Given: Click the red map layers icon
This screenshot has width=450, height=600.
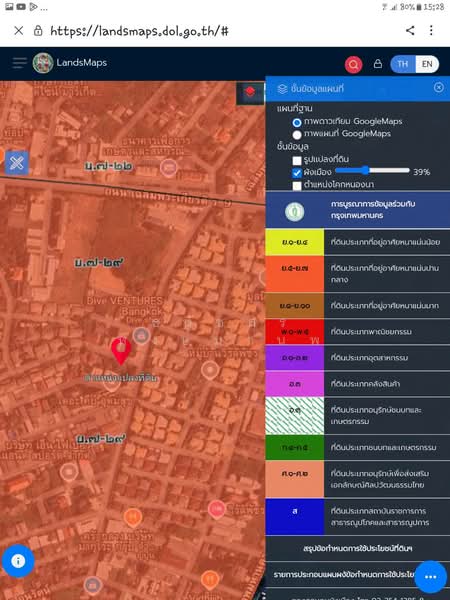Looking at the screenshot, I should (250, 92).
